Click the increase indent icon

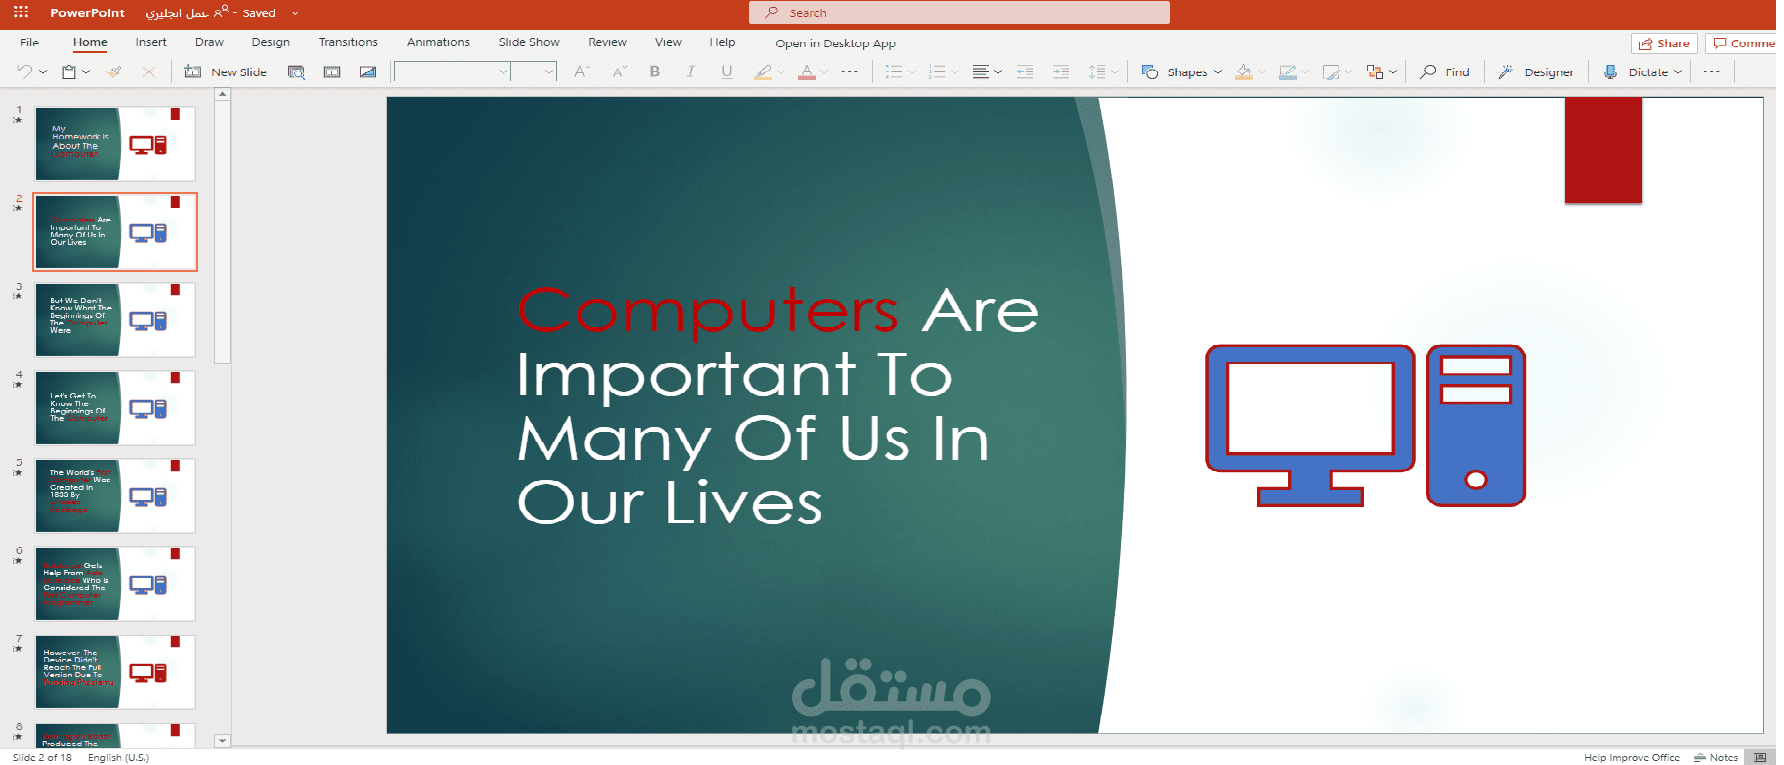coord(1061,72)
